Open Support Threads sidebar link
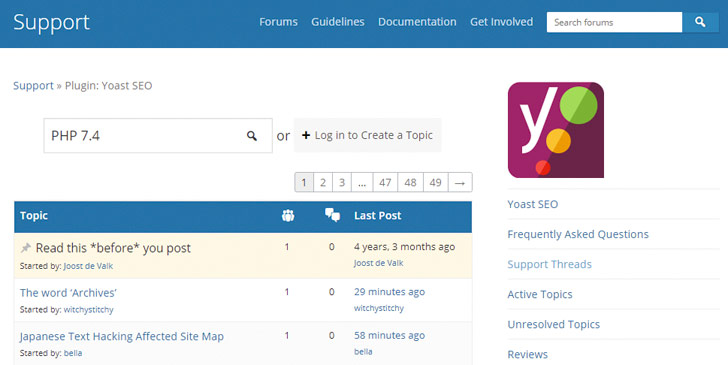 (549, 264)
